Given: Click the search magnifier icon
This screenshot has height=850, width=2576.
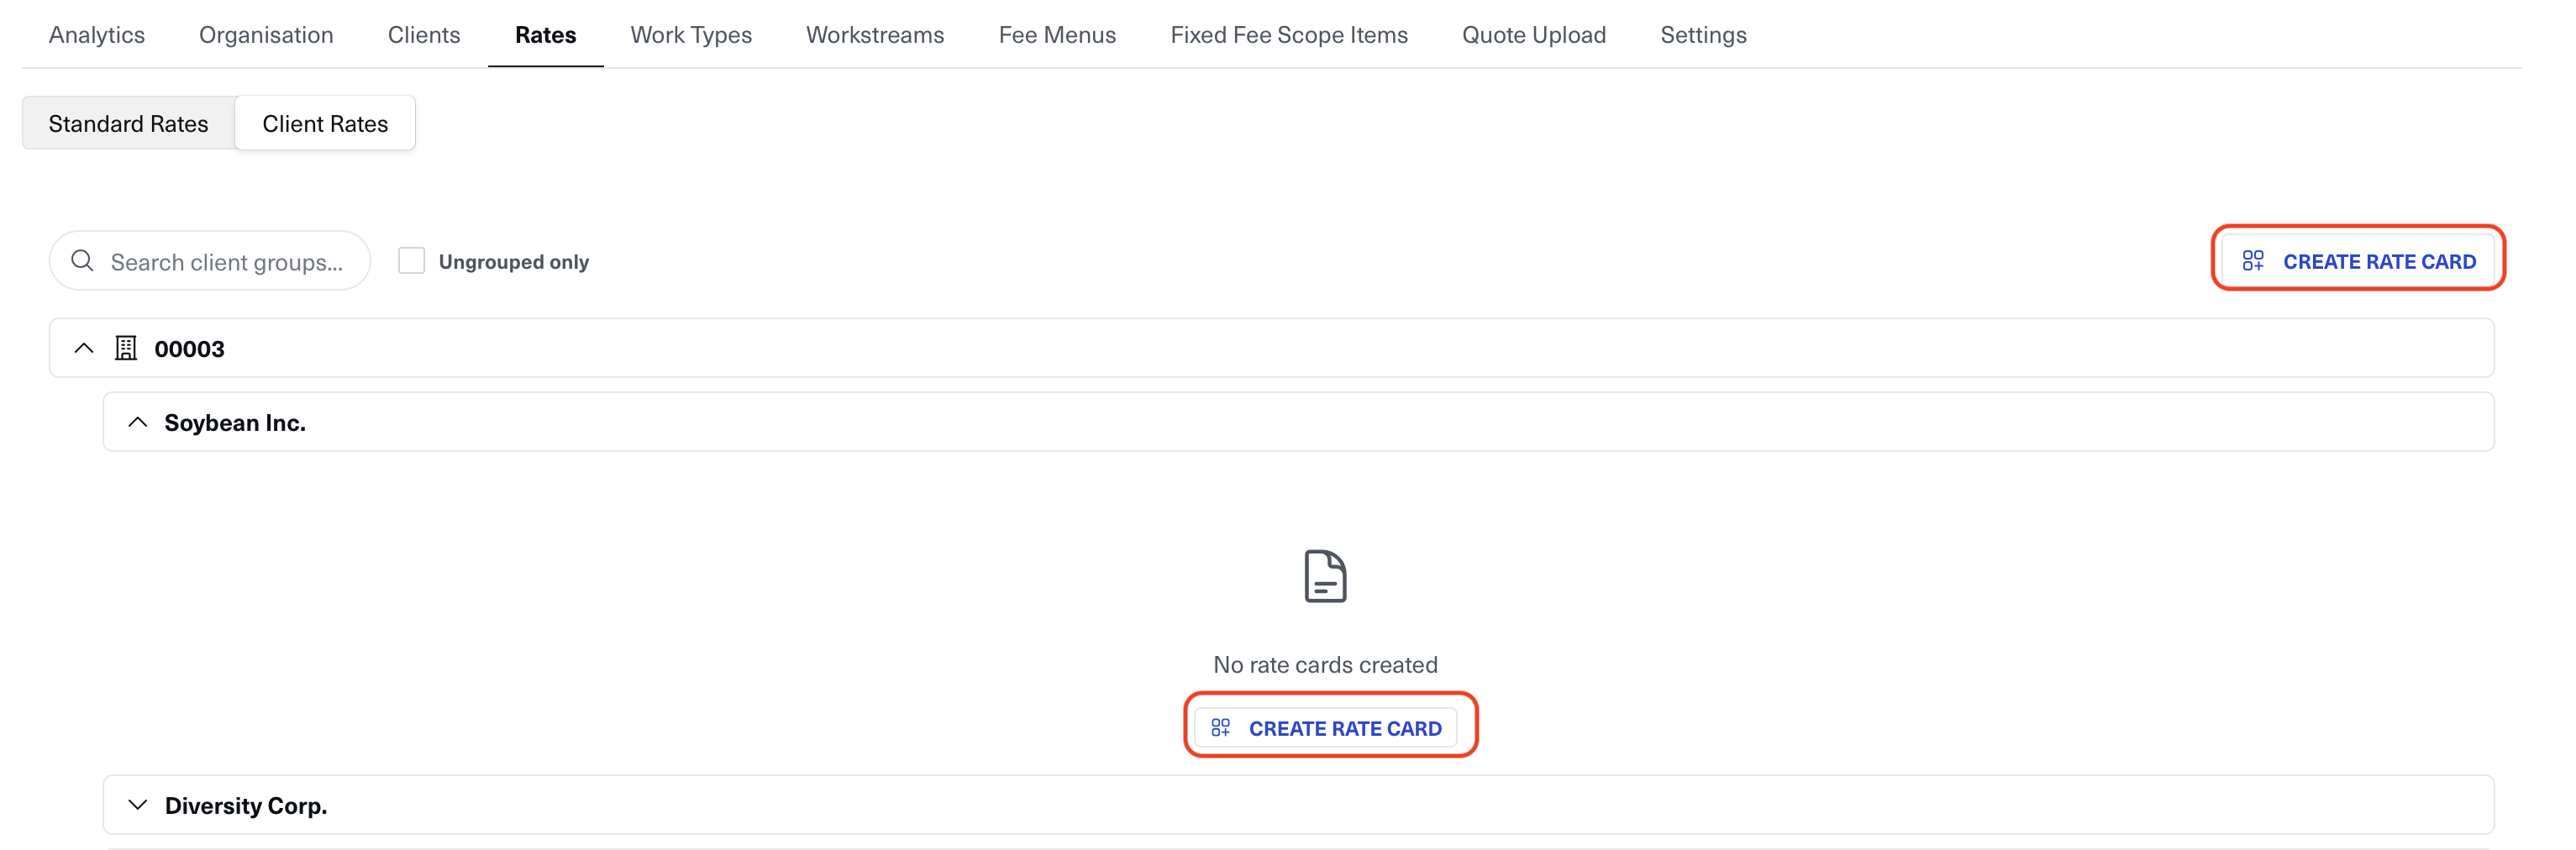Looking at the screenshot, I should click(x=82, y=261).
